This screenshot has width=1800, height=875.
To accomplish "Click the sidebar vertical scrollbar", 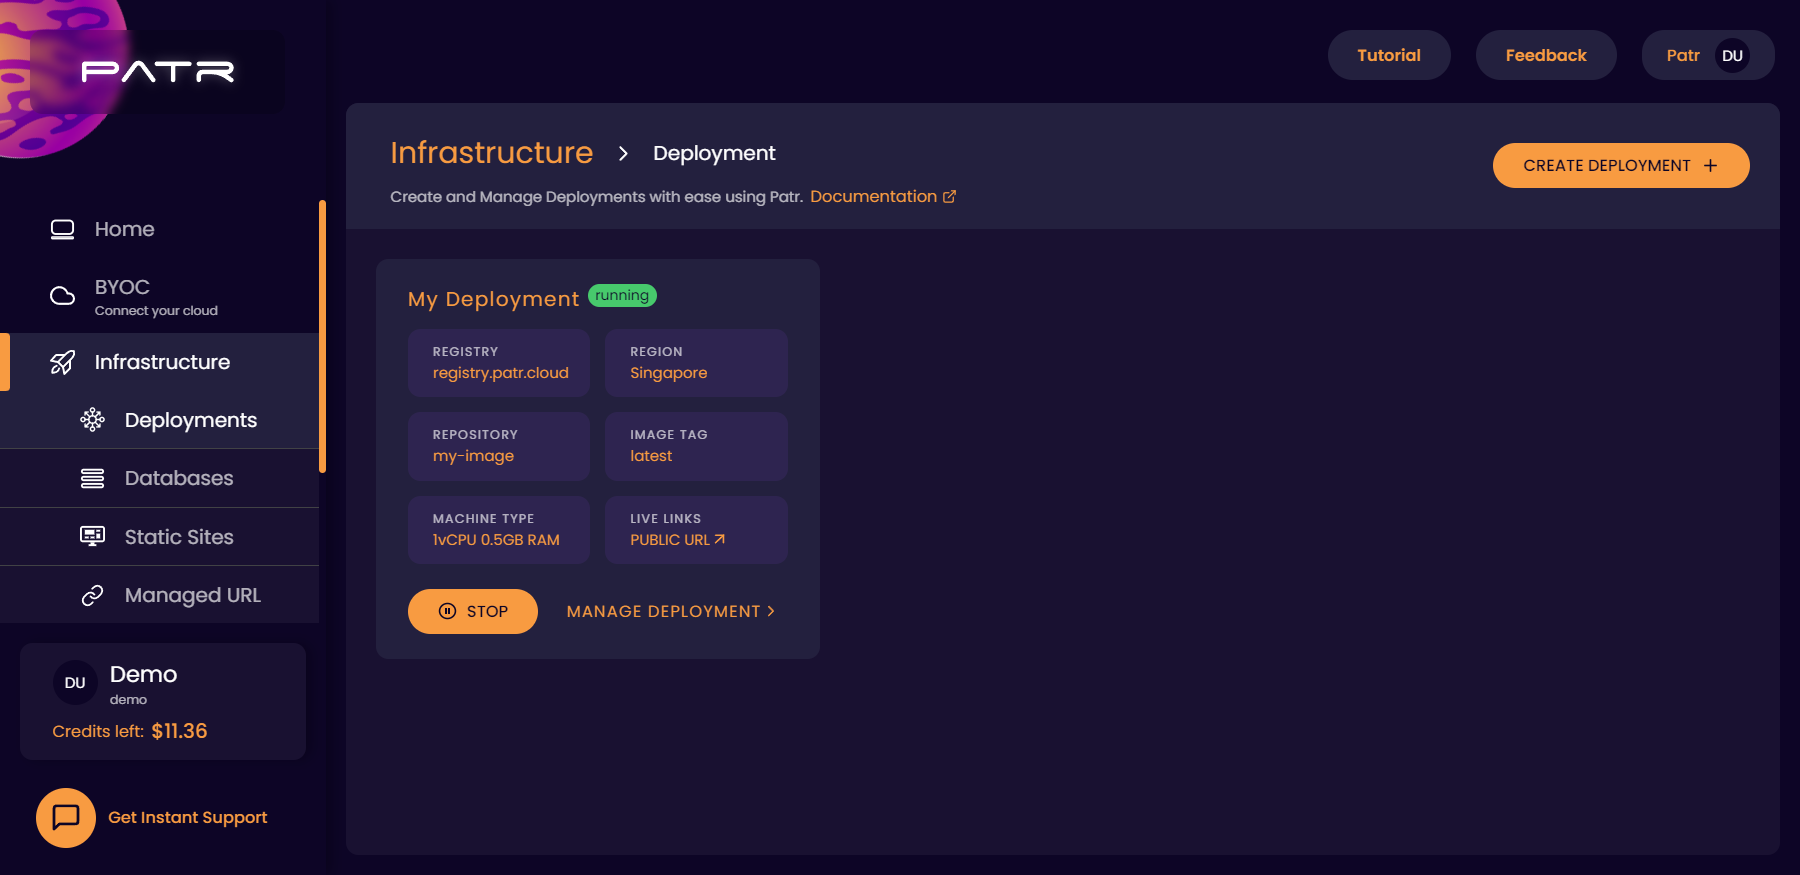I will (322, 336).
